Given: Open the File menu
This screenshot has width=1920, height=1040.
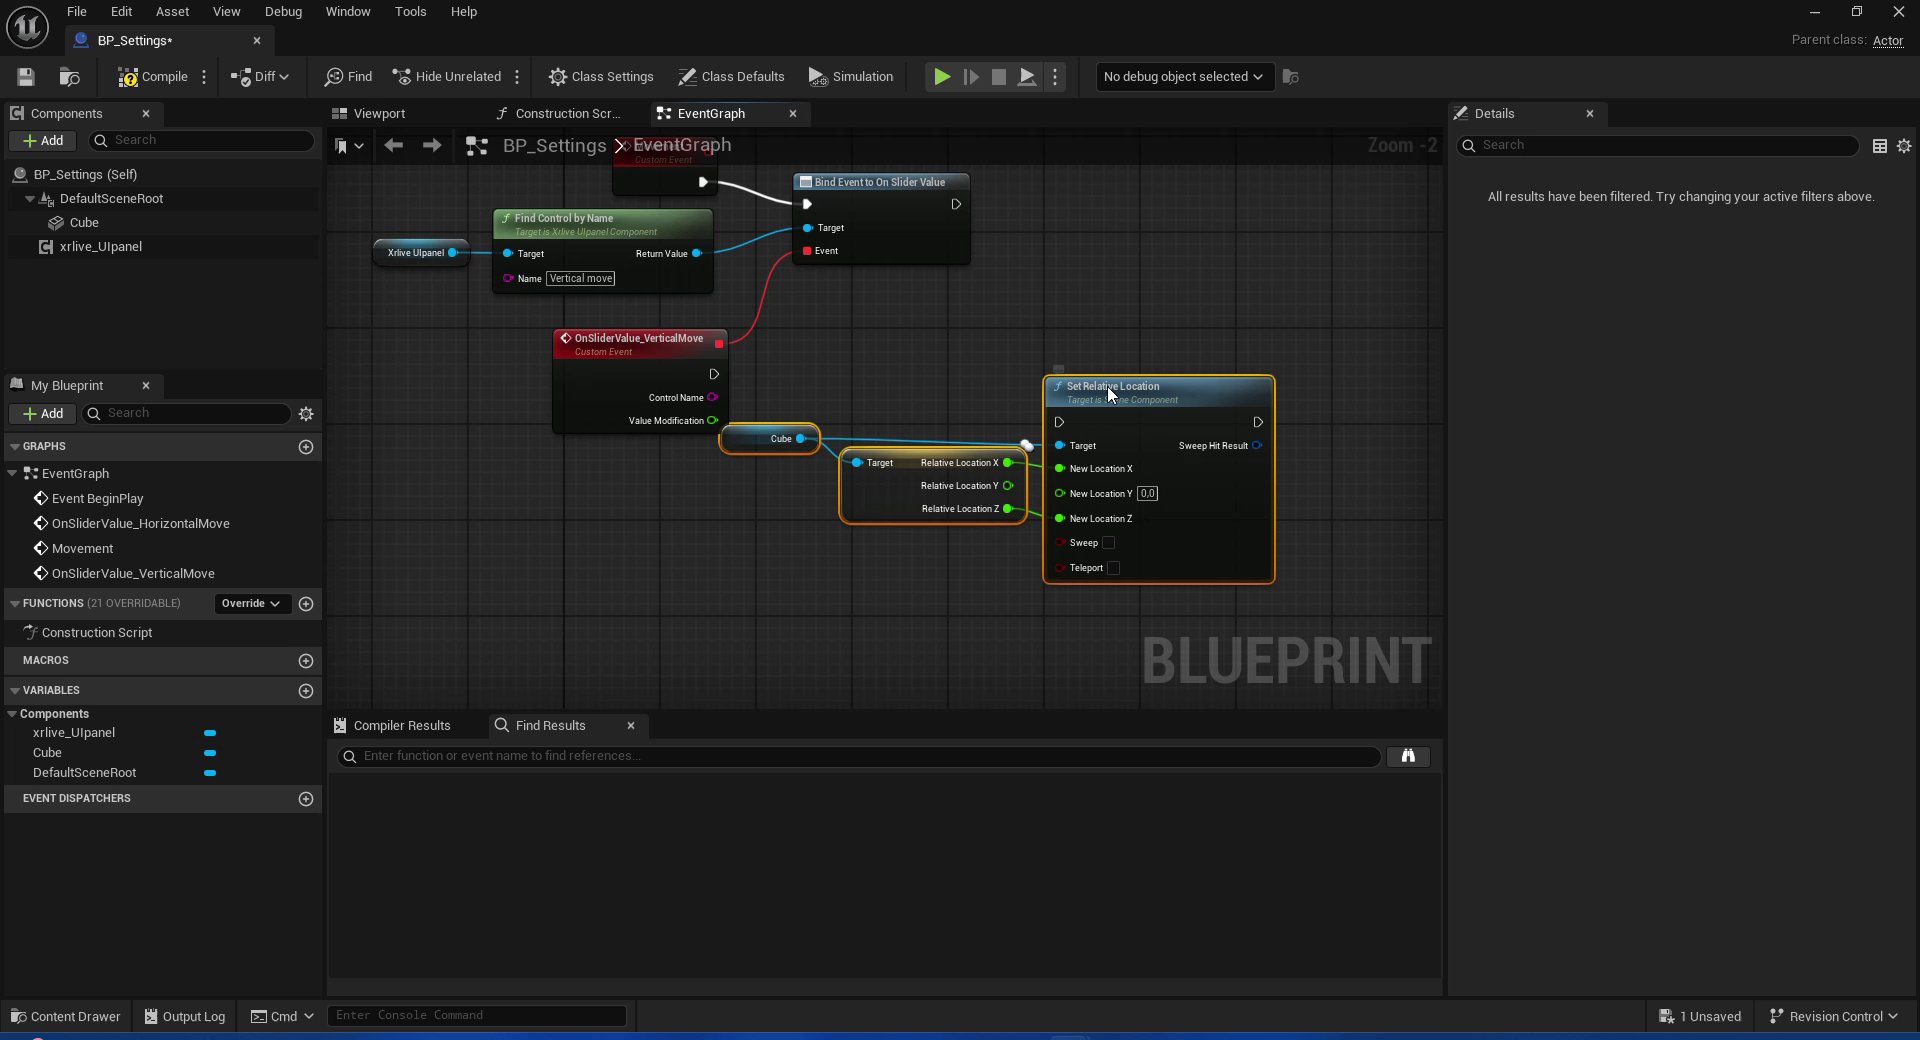Looking at the screenshot, I should (x=77, y=12).
